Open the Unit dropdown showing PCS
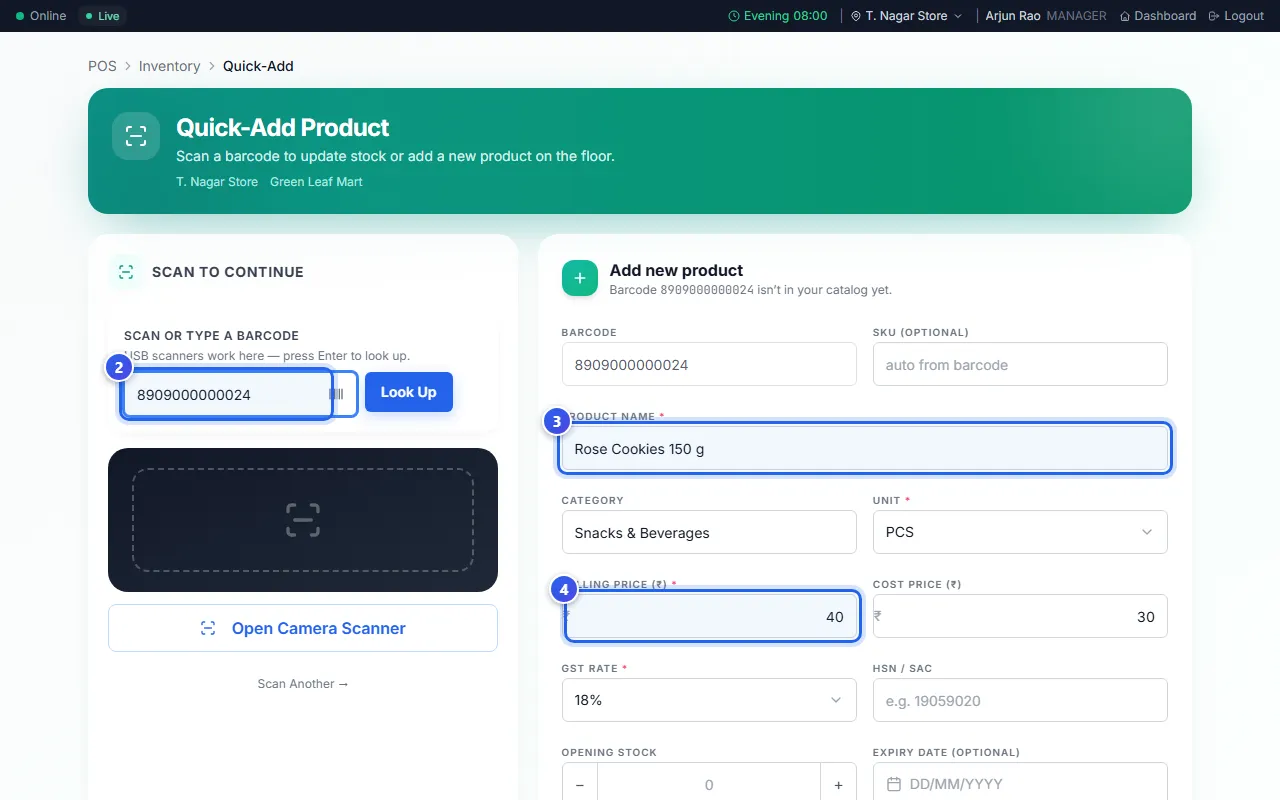The image size is (1280, 800). [1020, 532]
